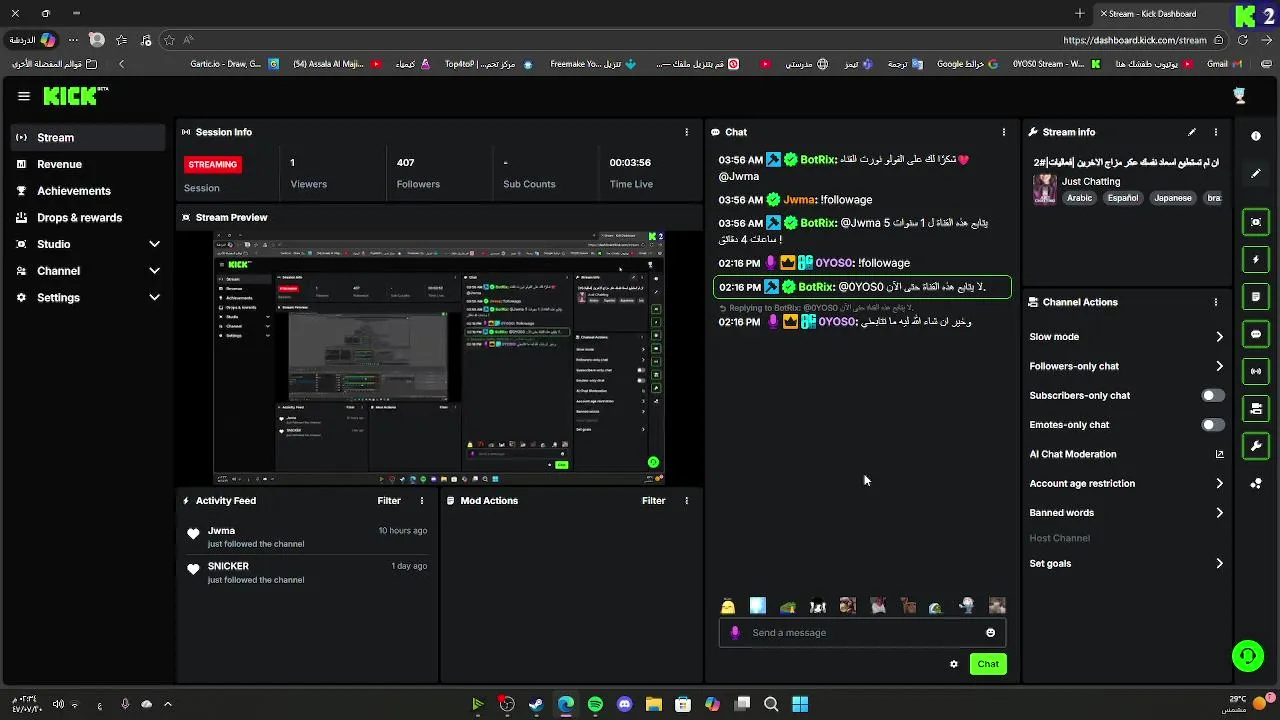The image size is (1280, 720).
Task: Toggle Emotes-only chat switch
Action: point(1213,425)
